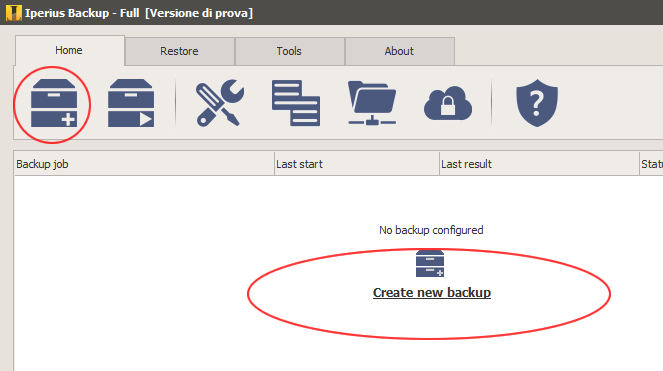Open the Tools tab
663x371 pixels.
coord(289,51)
